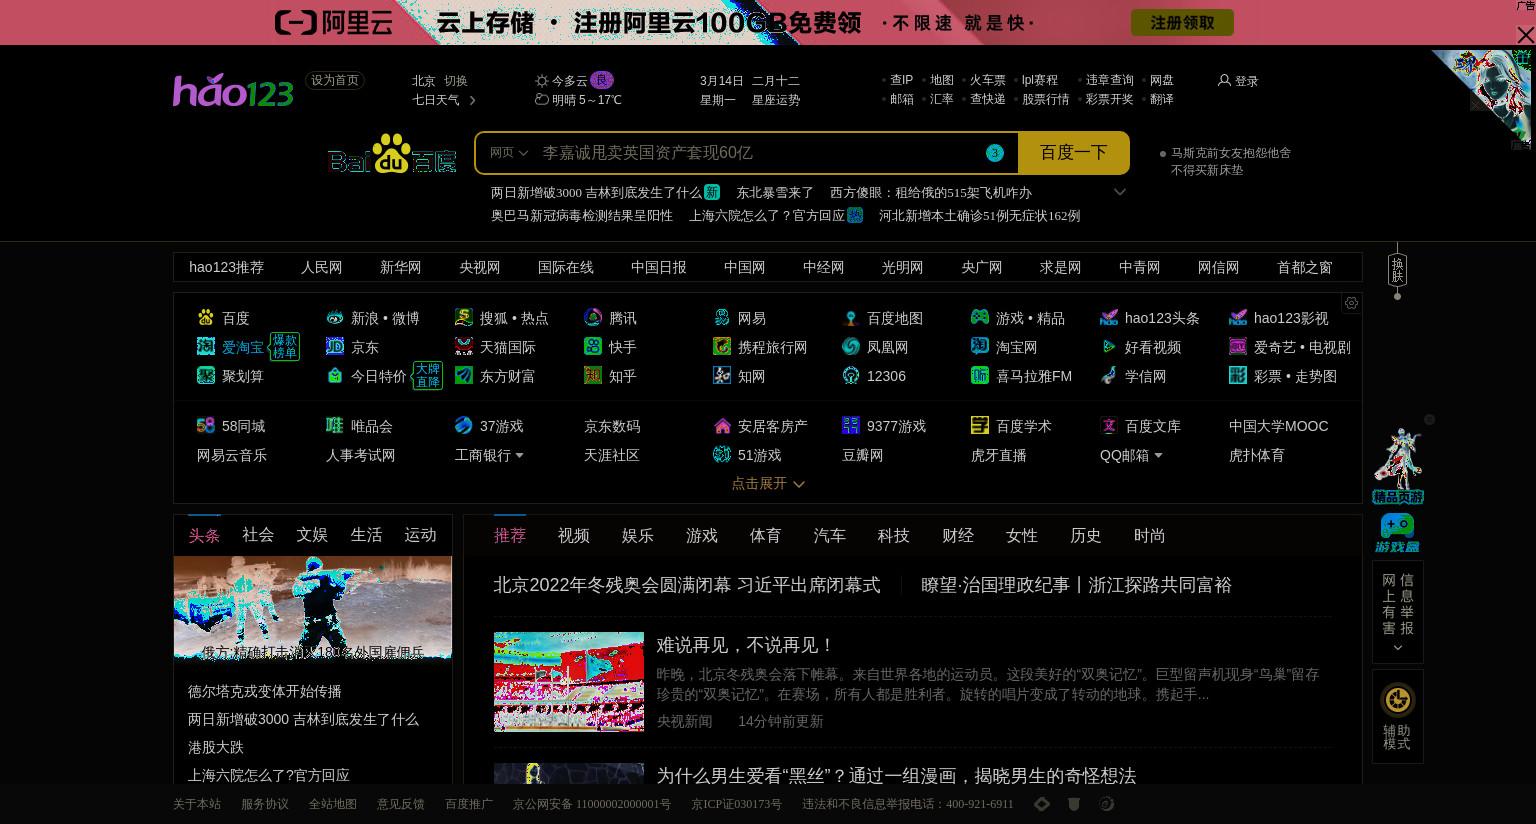Click the 注册领取 ad button
Screen dimensions: 1536x824
click(1182, 22)
